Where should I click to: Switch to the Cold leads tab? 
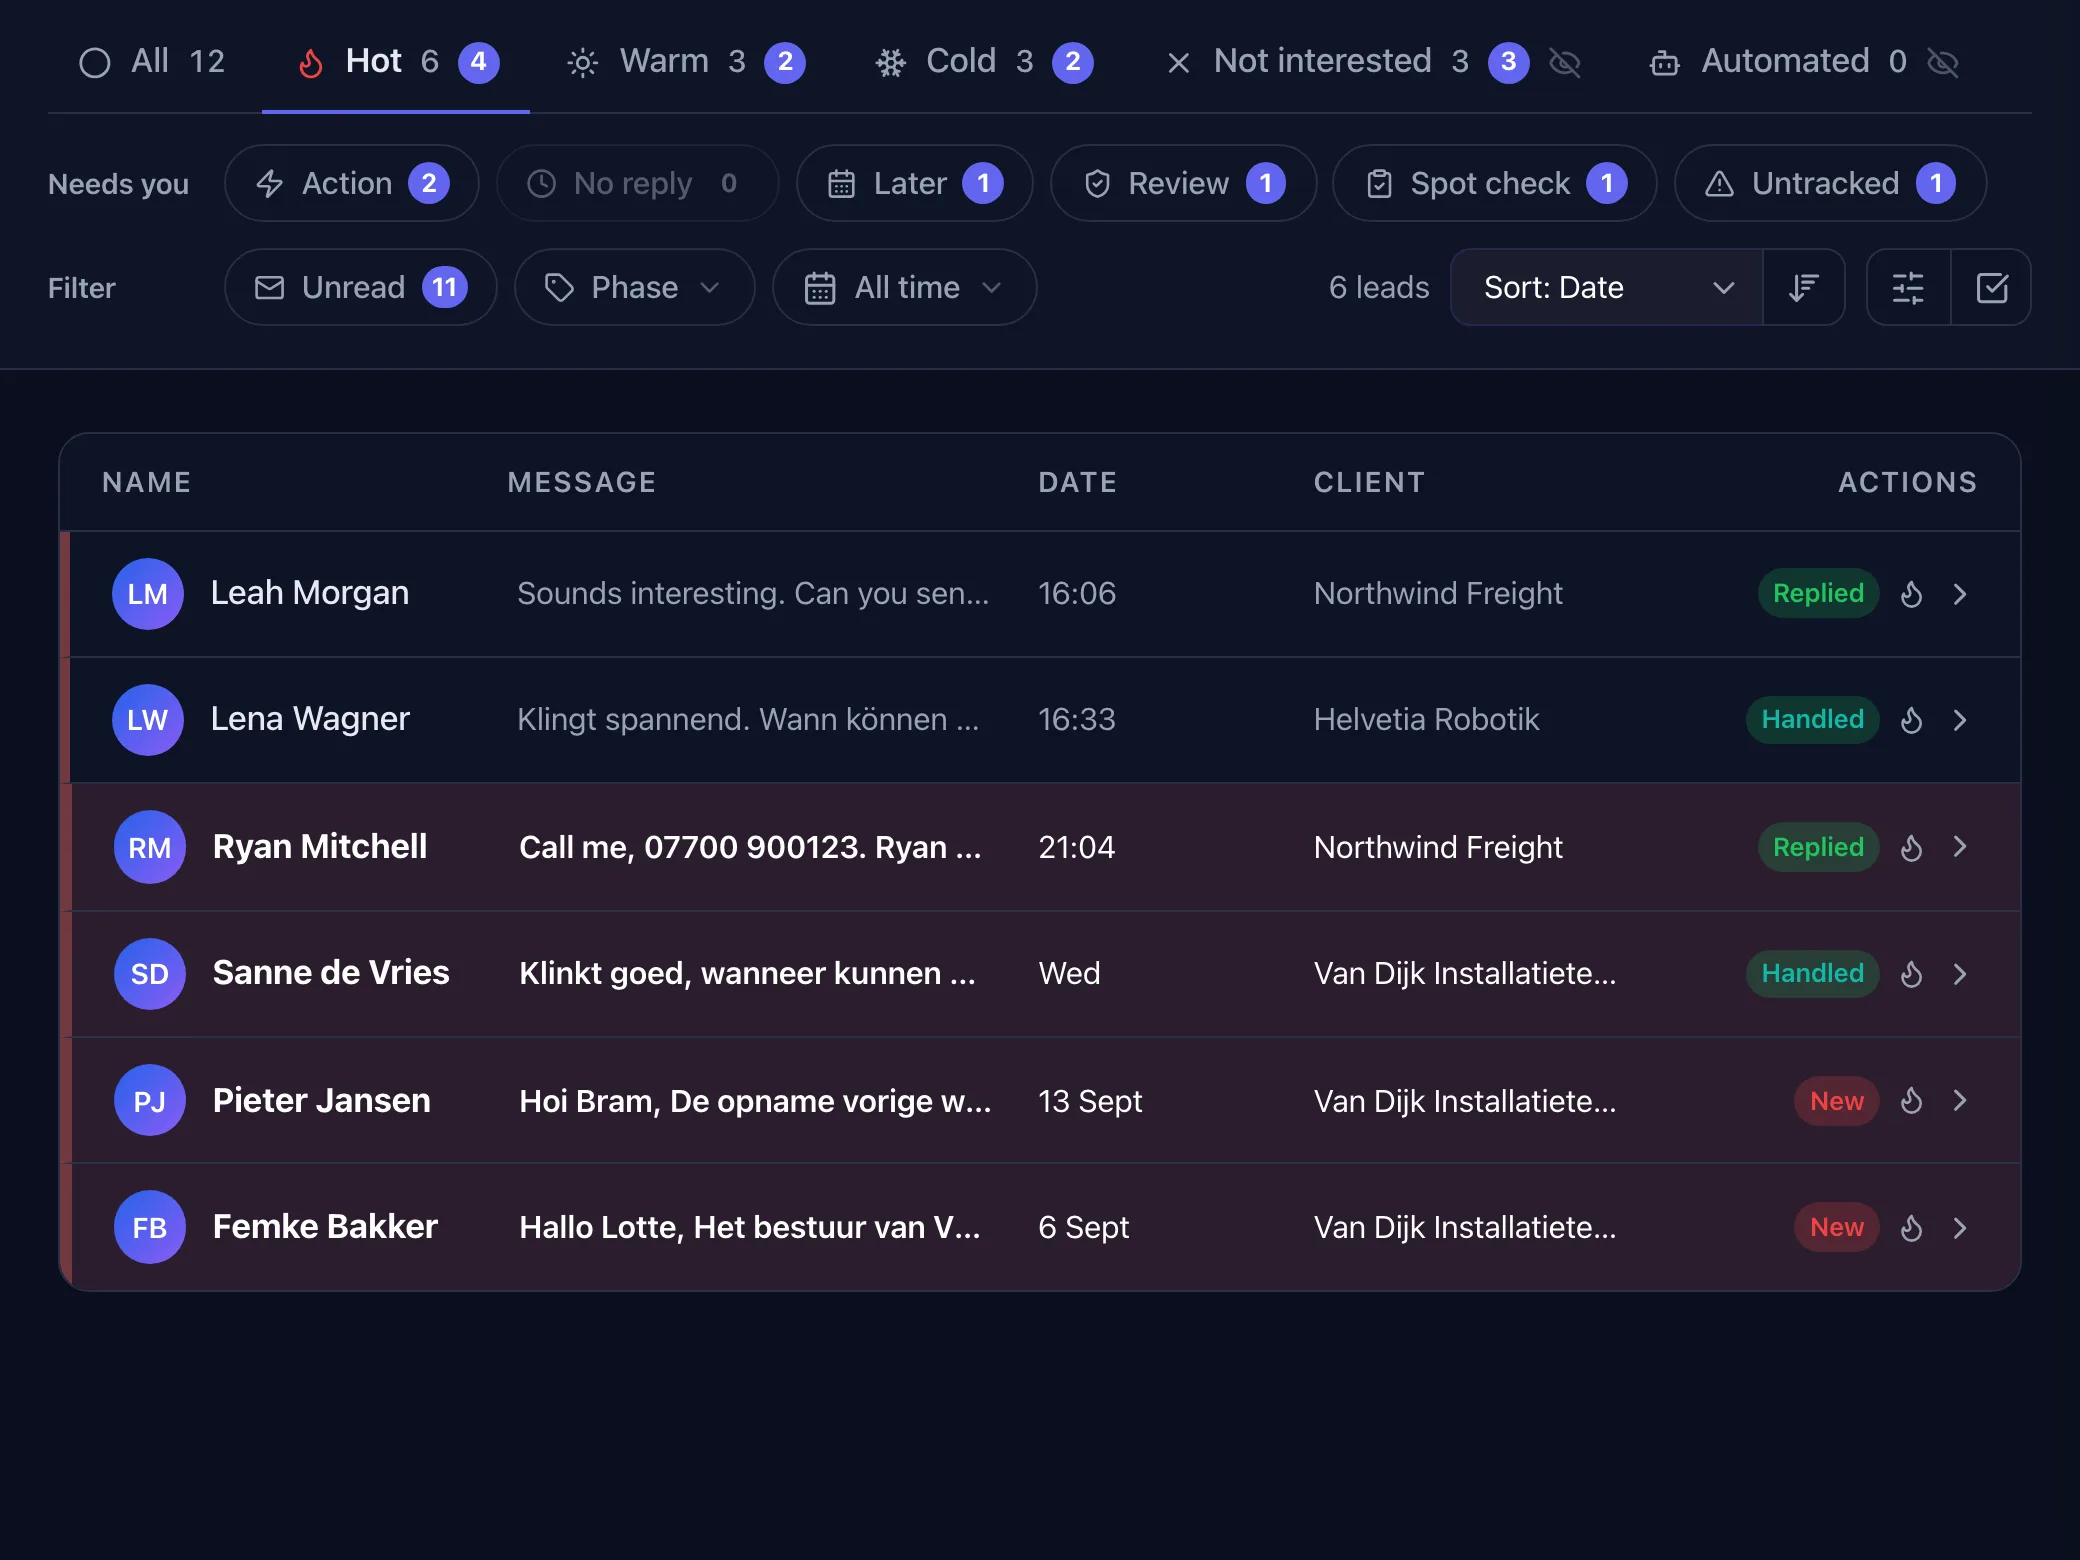coord(984,62)
